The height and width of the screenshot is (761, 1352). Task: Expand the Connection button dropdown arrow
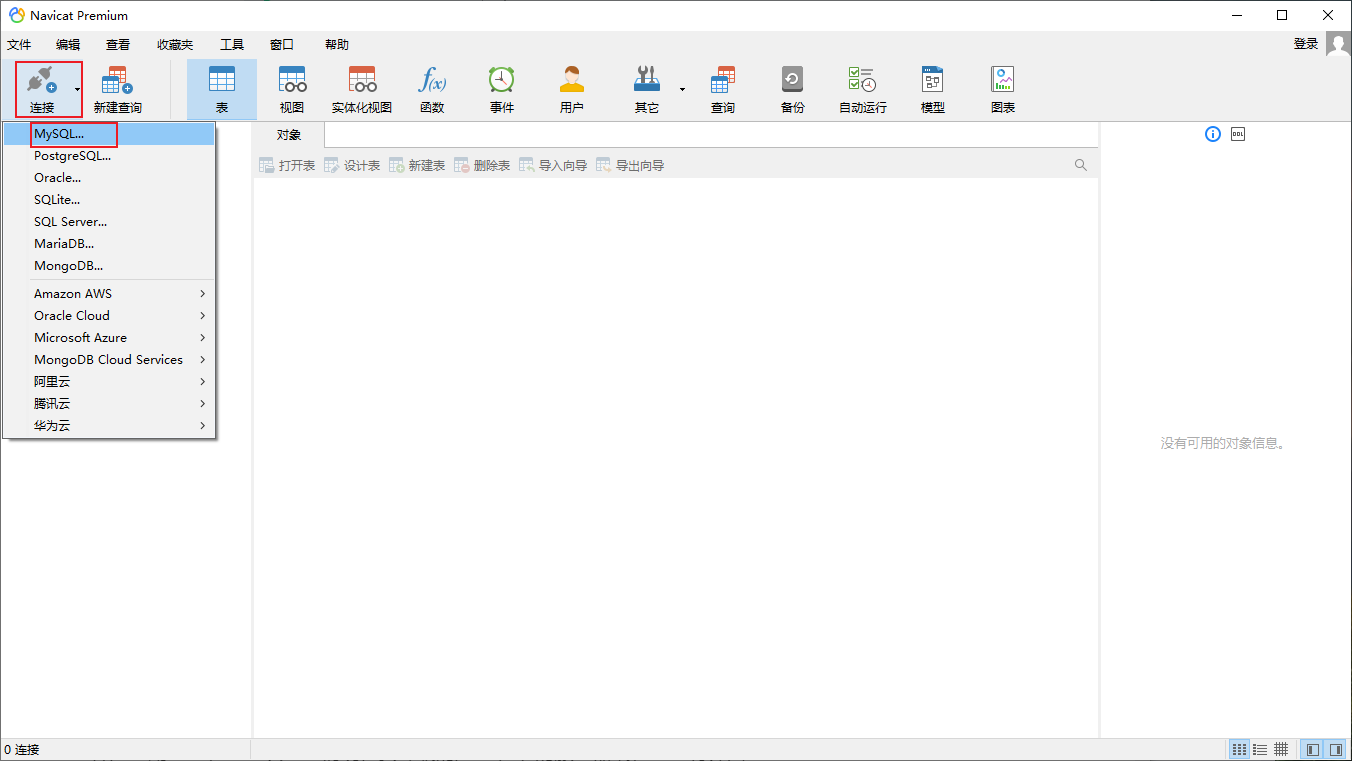(77, 89)
